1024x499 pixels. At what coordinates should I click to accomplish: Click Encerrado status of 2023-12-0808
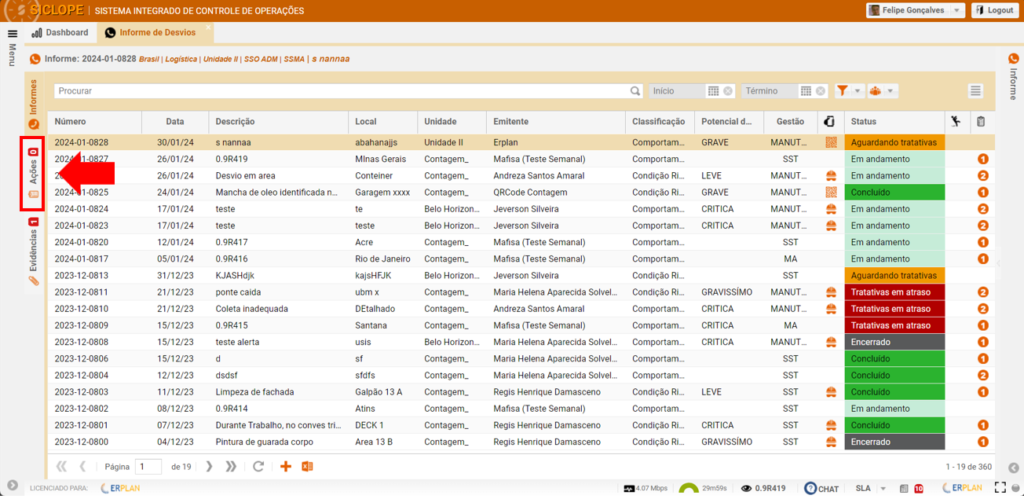(894, 342)
